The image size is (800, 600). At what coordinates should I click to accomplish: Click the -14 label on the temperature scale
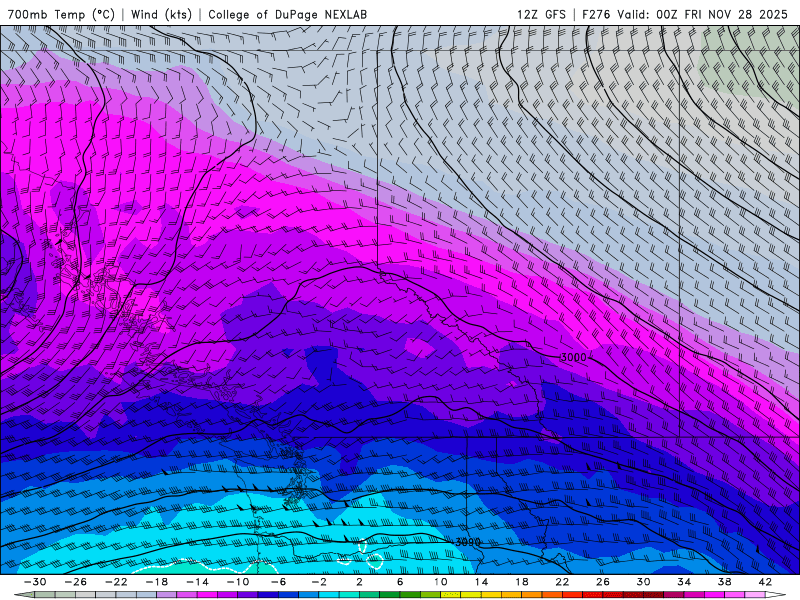pos(197,582)
